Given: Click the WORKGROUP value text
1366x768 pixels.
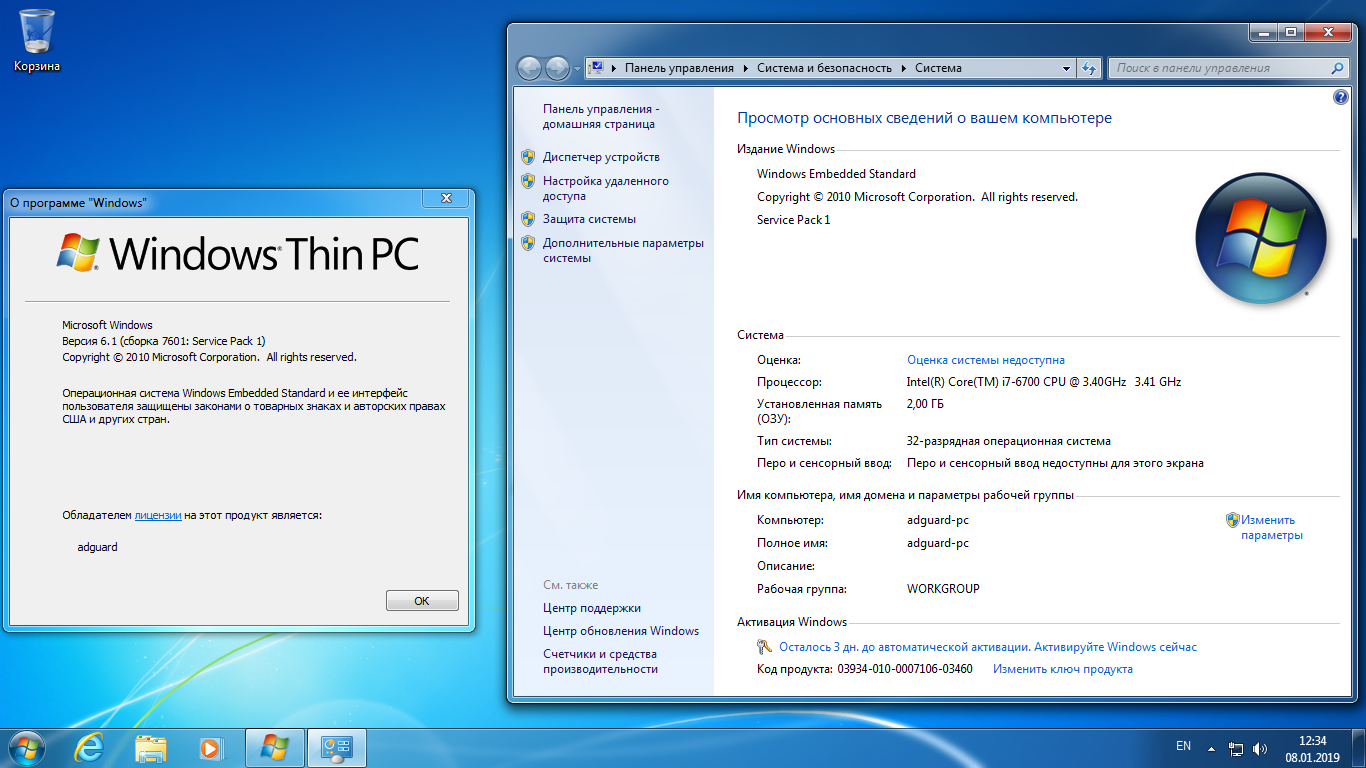Looking at the screenshot, I should tap(943, 589).
